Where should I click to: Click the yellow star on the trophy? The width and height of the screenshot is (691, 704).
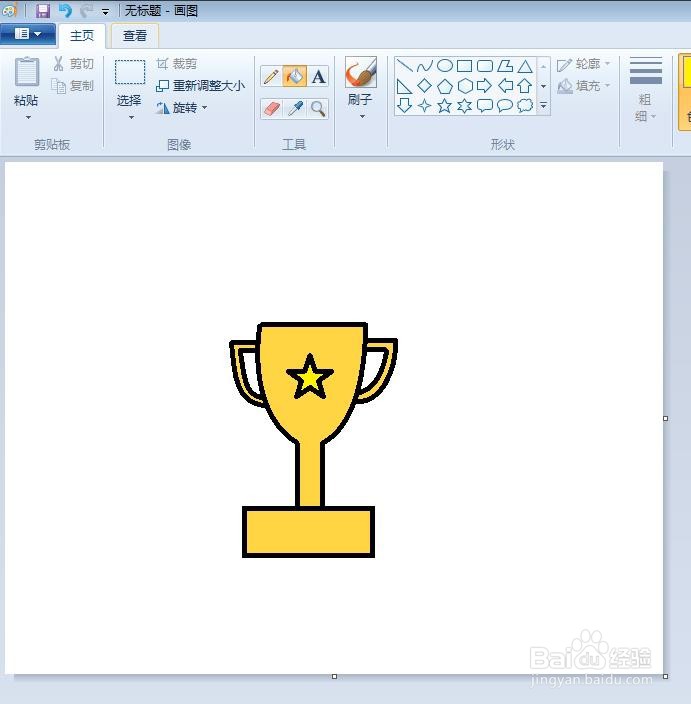click(310, 378)
